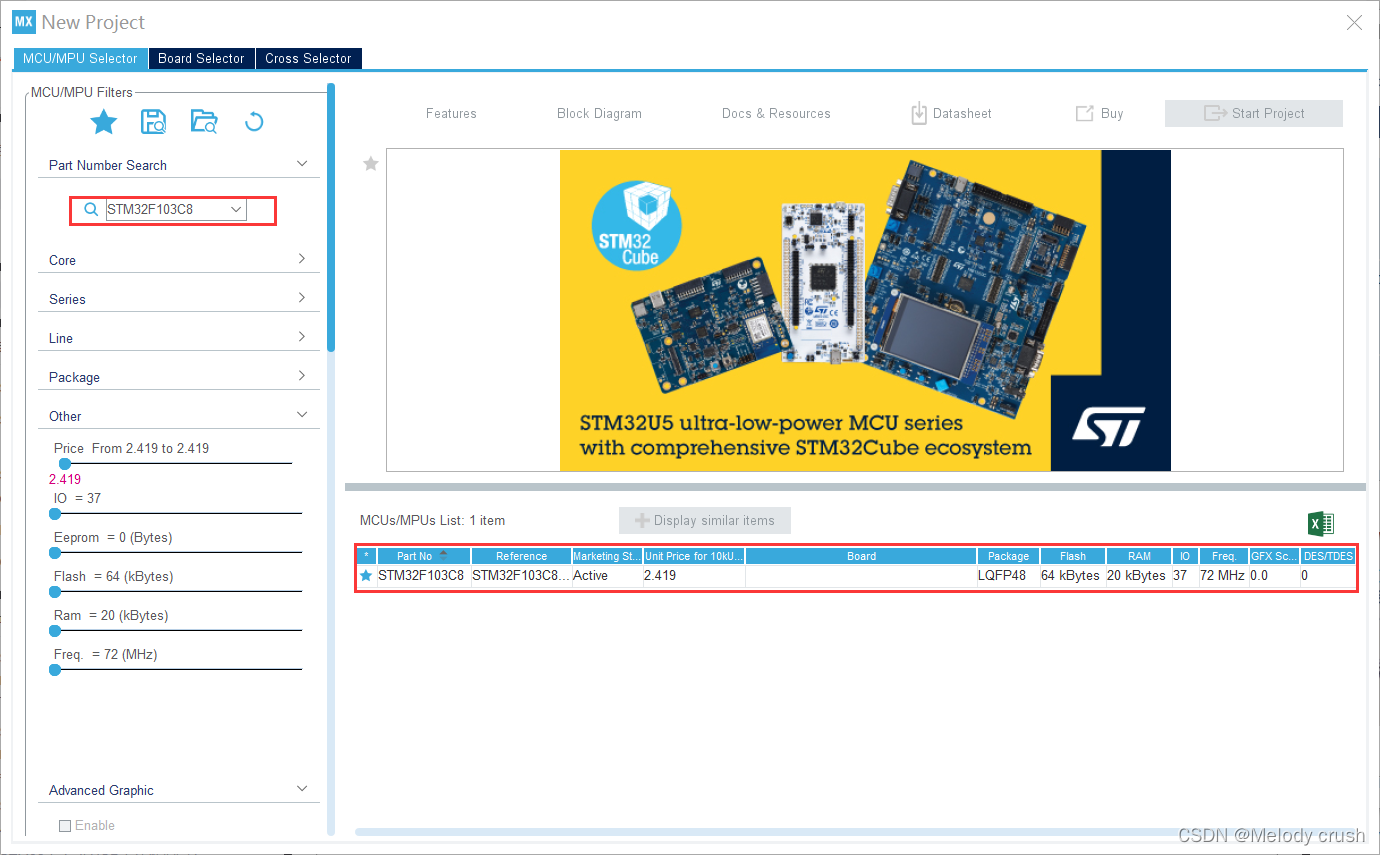The height and width of the screenshot is (855, 1380).
Task: Toggle the blue favorite star of STM32F103C8 row
Action: tap(366, 576)
